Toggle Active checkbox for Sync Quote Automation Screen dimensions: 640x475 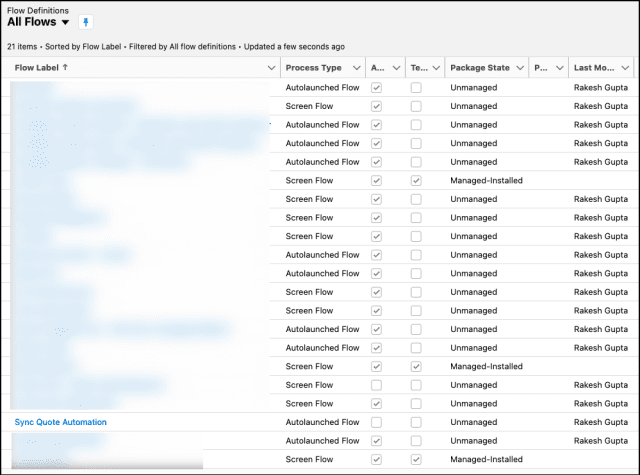pyautogui.click(x=376, y=422)
